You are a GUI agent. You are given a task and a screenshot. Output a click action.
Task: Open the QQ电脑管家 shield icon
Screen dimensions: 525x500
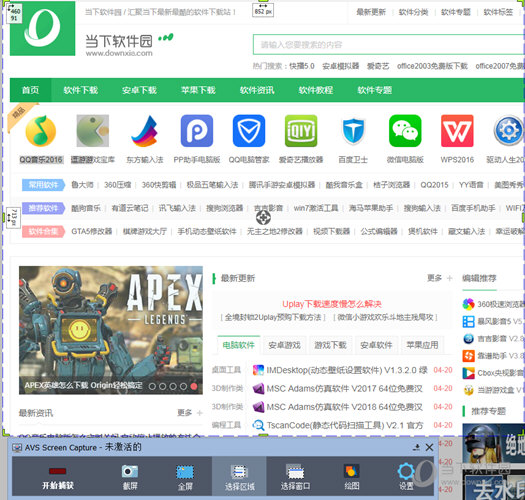coord(249,131)
